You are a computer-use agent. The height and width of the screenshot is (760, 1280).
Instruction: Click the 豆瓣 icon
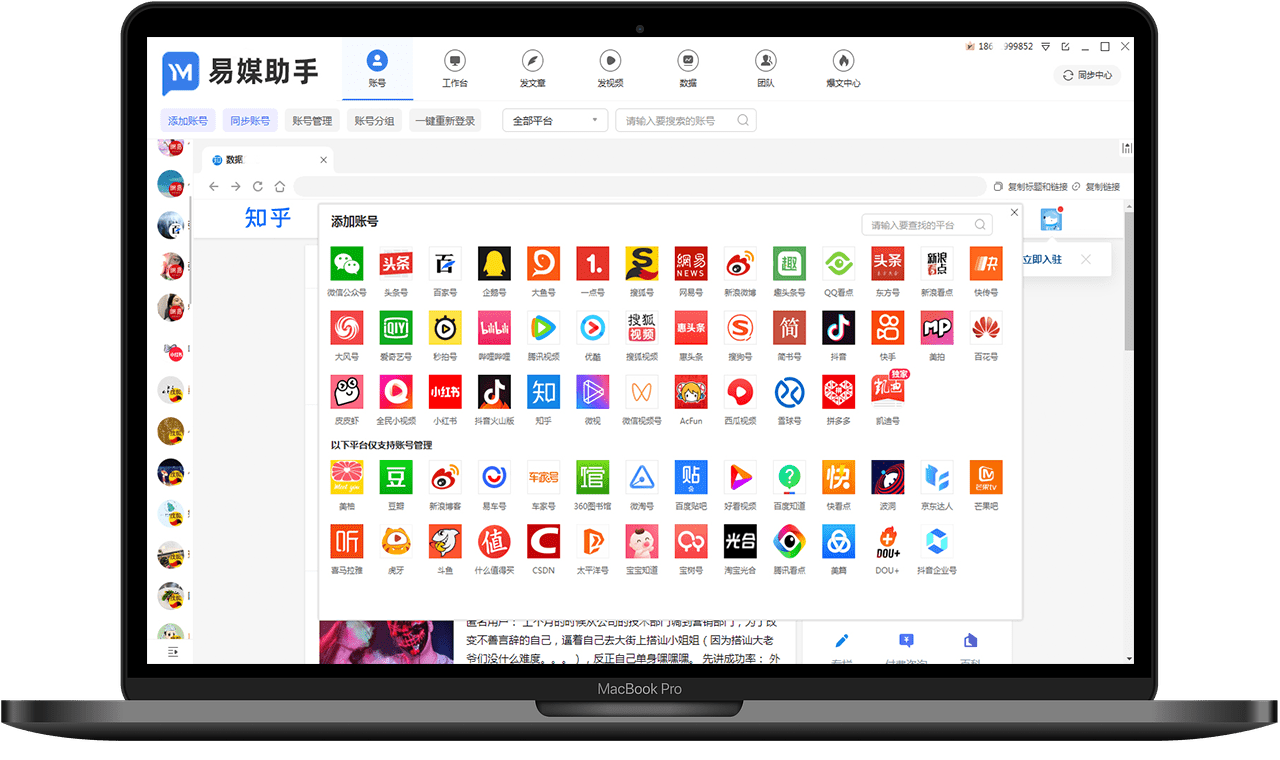coord(396,477)
